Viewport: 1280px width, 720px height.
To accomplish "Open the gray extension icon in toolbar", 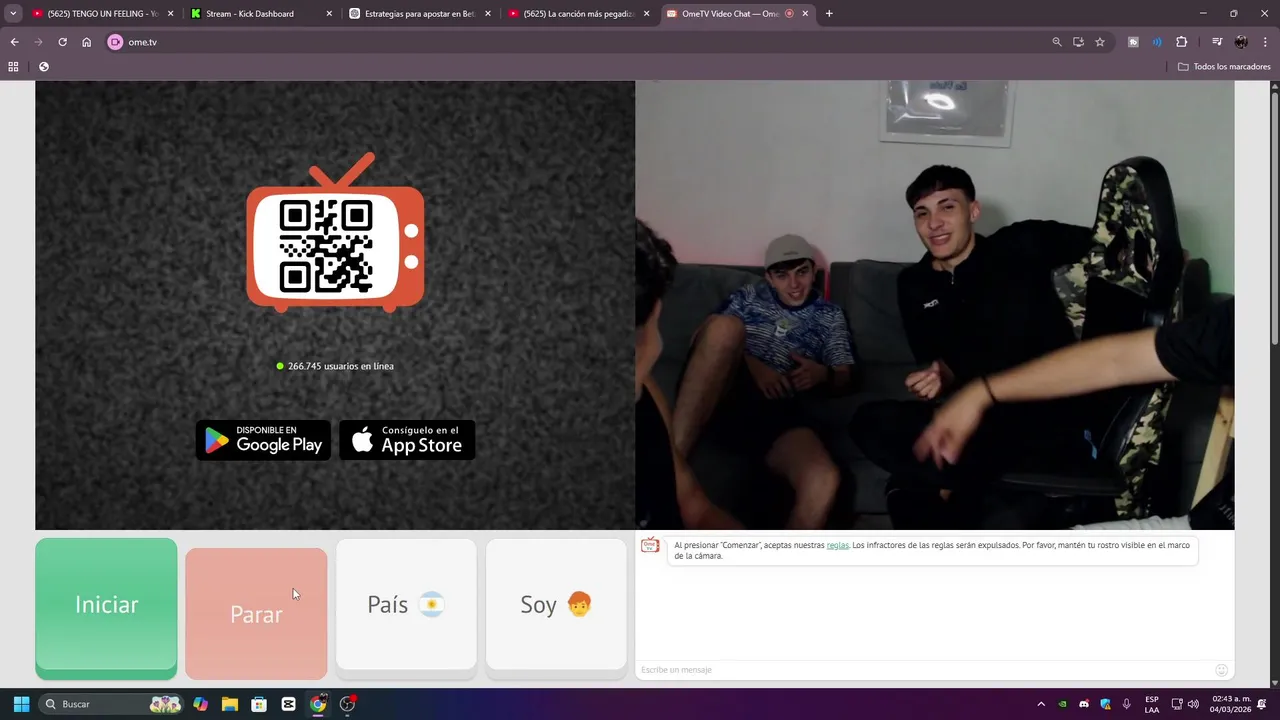I will [1133, 42].
